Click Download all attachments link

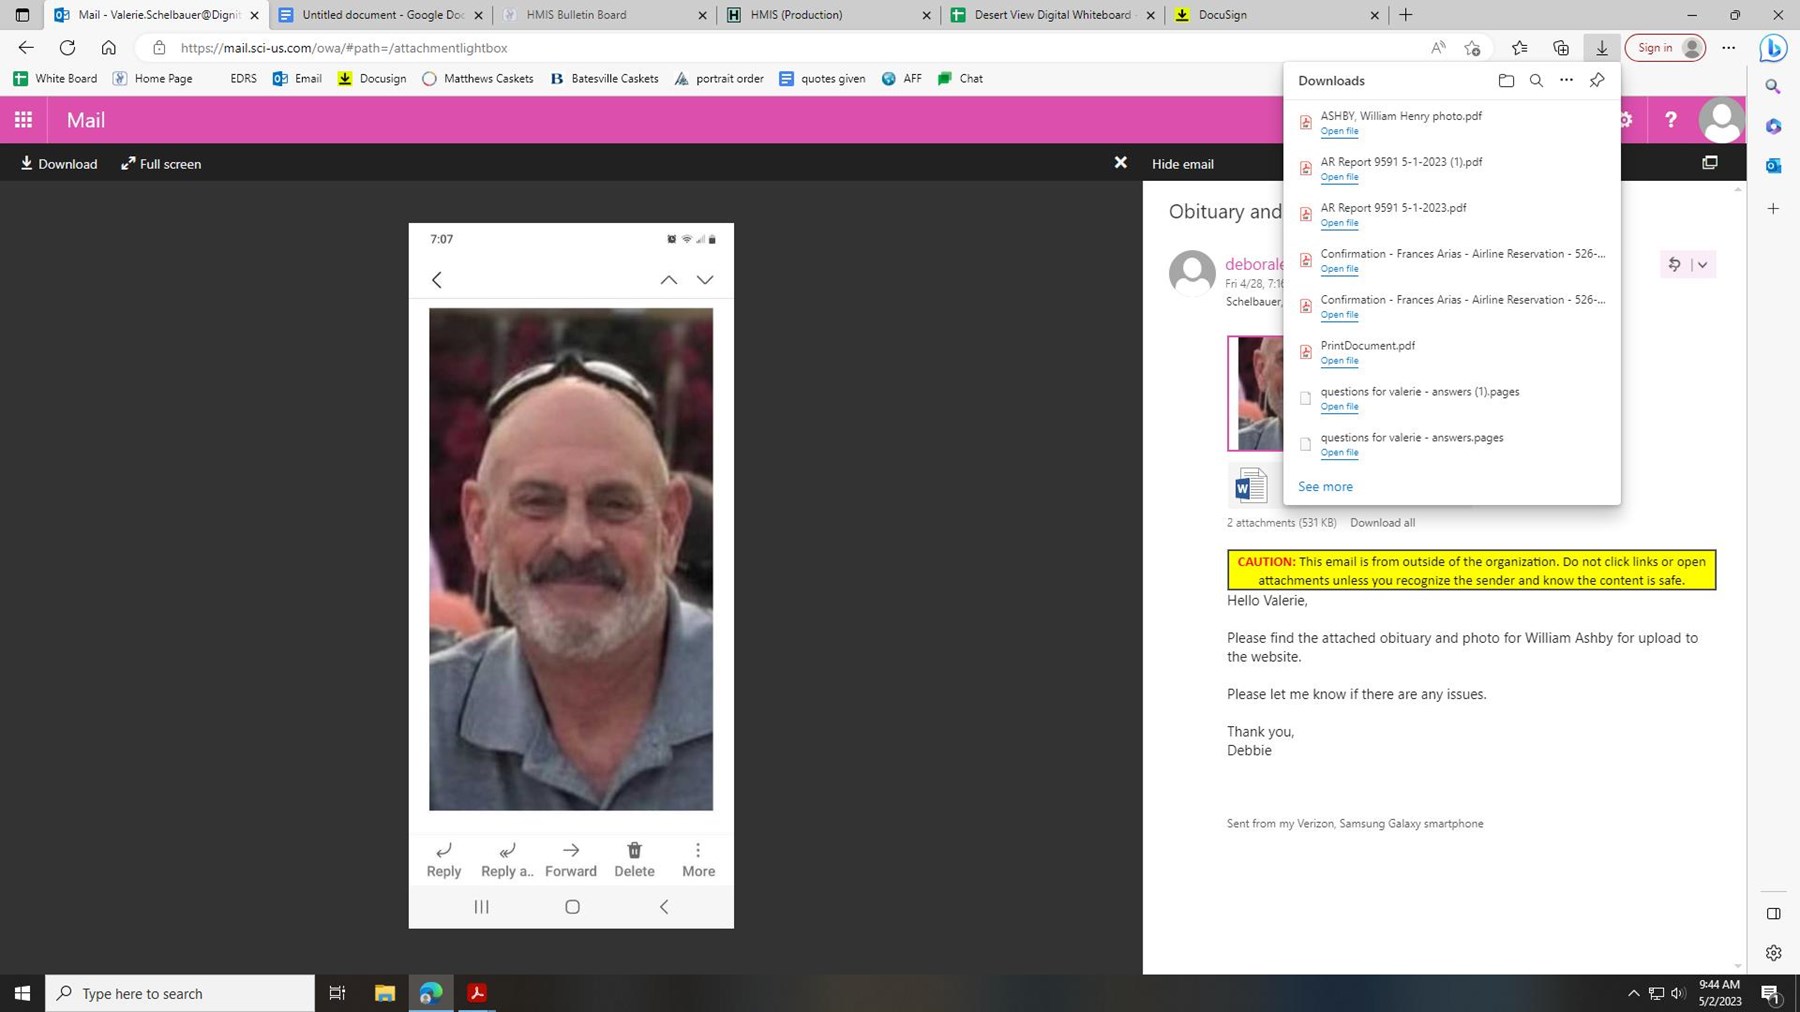point(1382,523)
